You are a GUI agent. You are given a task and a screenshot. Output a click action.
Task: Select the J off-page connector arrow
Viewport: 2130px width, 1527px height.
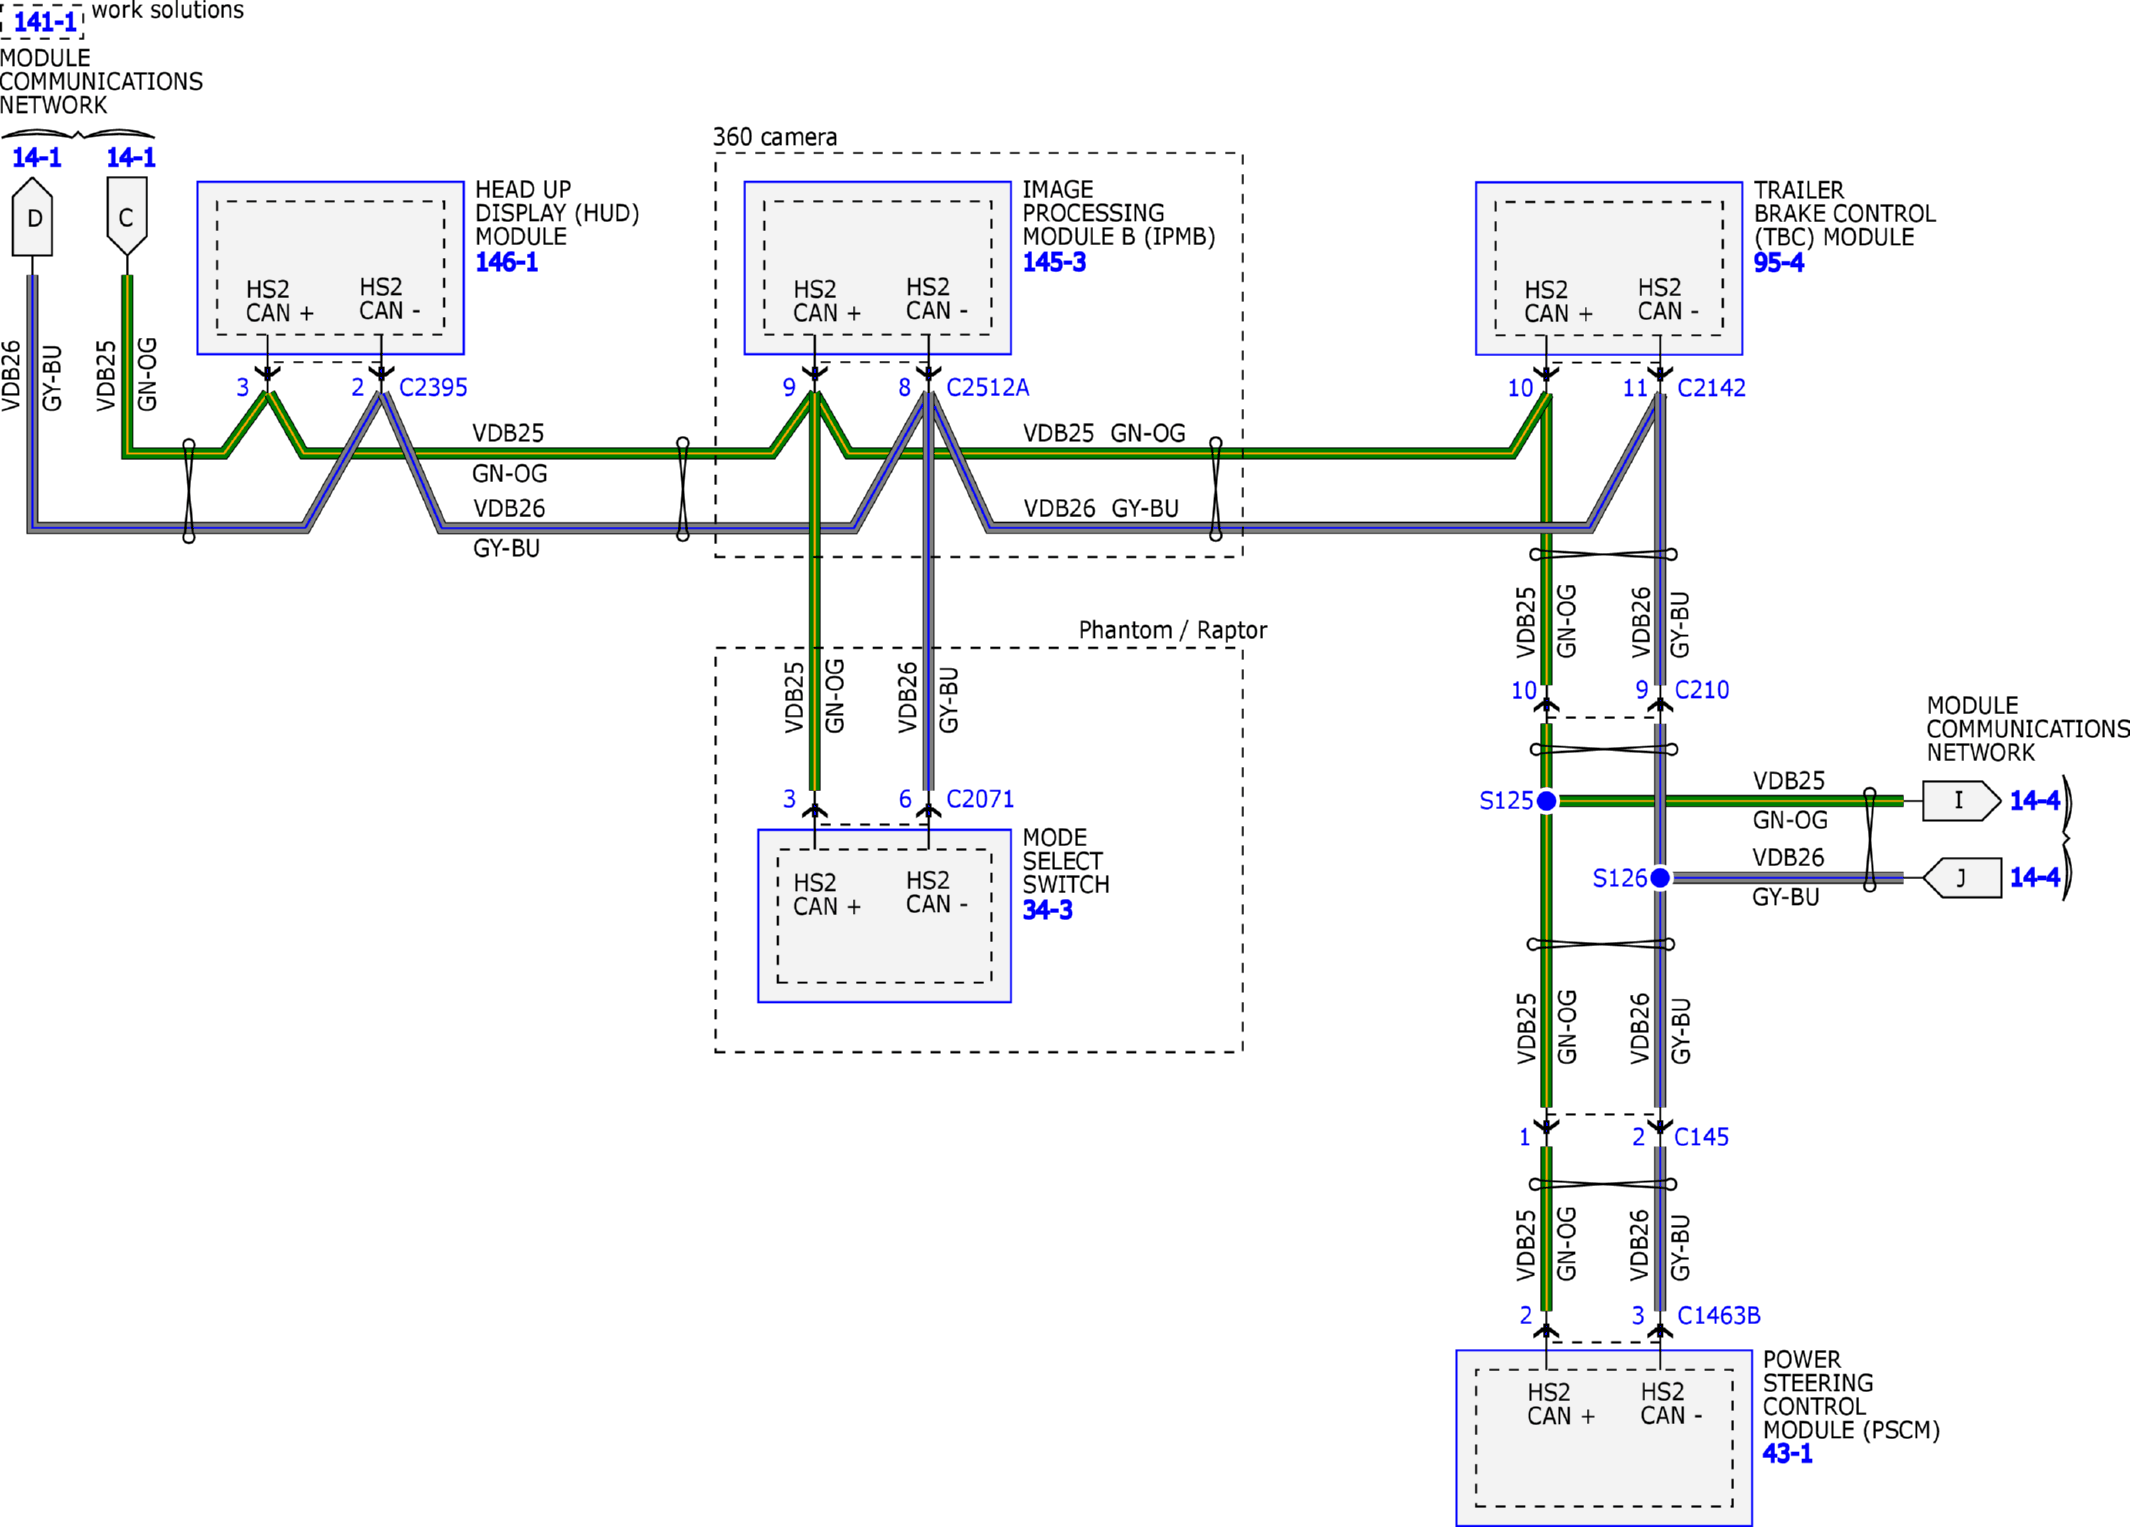pyautogui.click(x=1962, y=878)
